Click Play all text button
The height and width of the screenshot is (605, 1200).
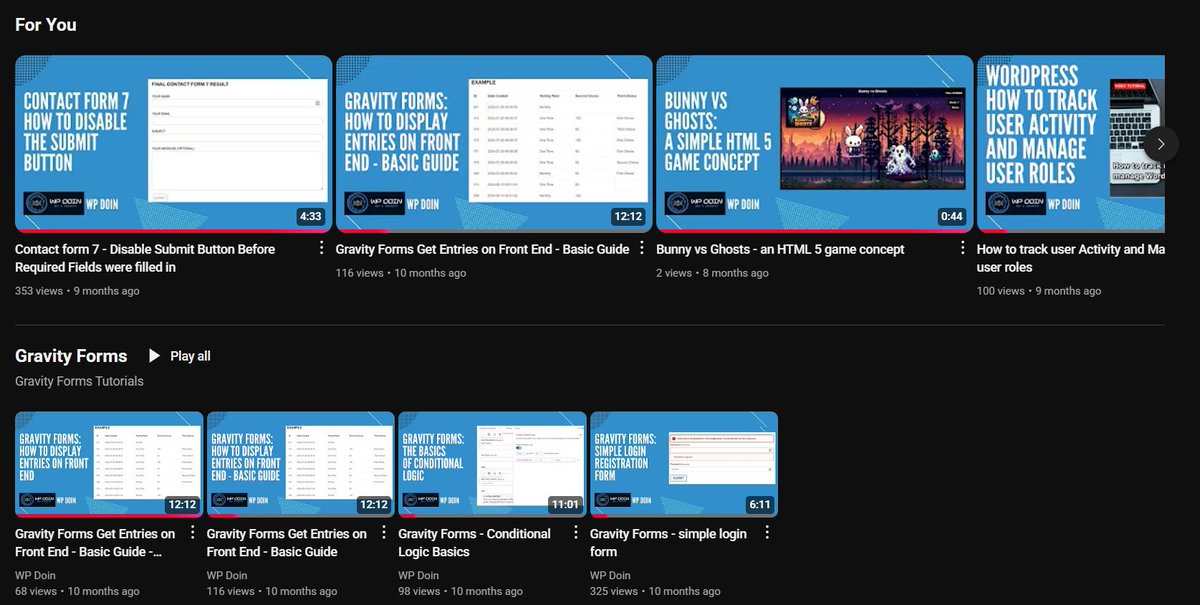pos(190,356)
